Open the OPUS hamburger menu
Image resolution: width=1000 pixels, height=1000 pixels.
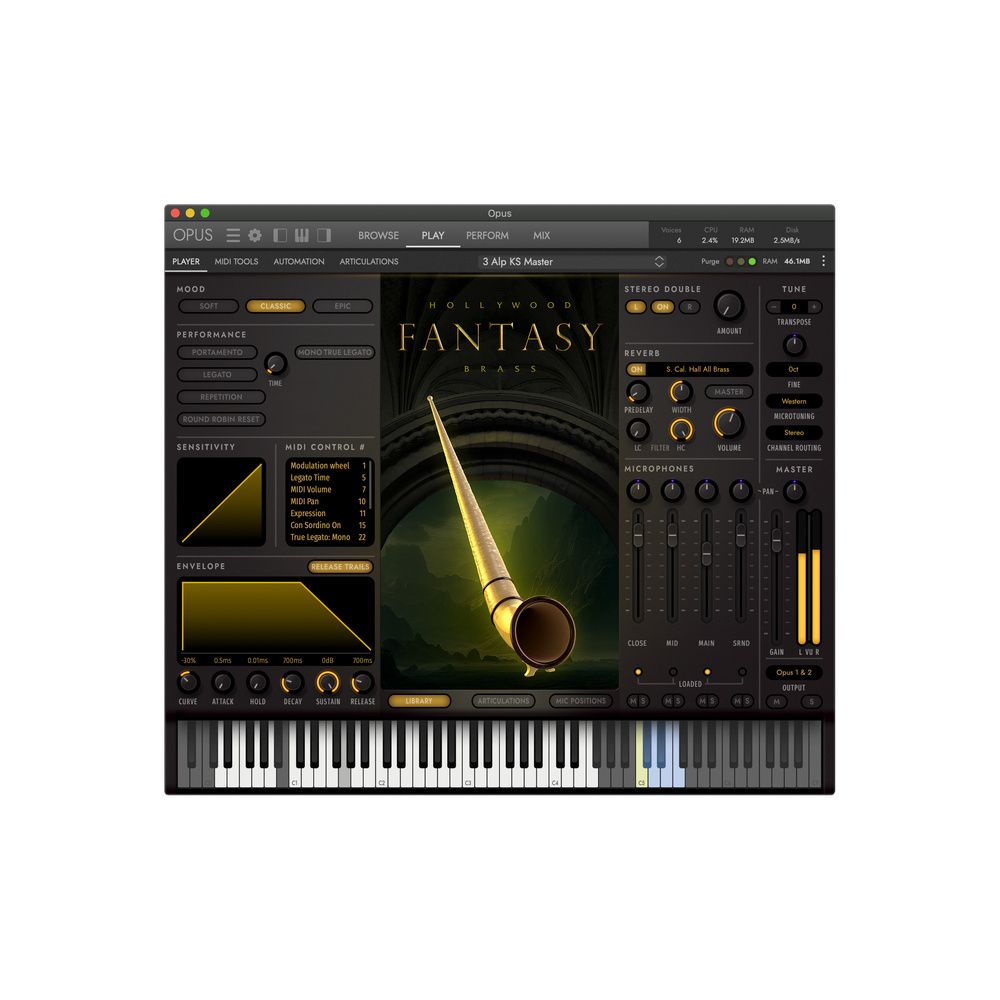[233, 235]
